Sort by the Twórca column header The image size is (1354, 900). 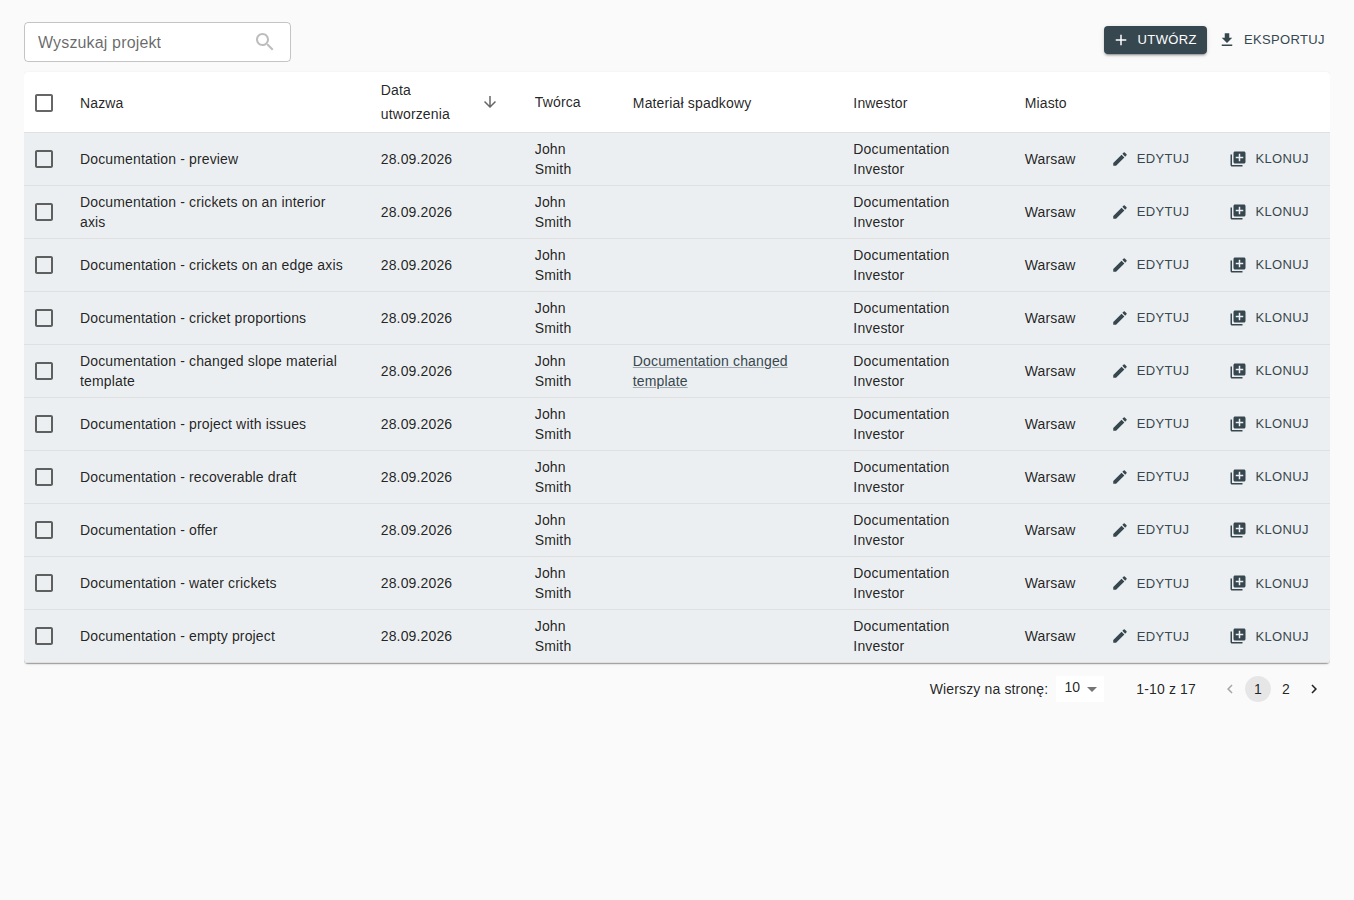pyautogui.click(x=558, y=102)
